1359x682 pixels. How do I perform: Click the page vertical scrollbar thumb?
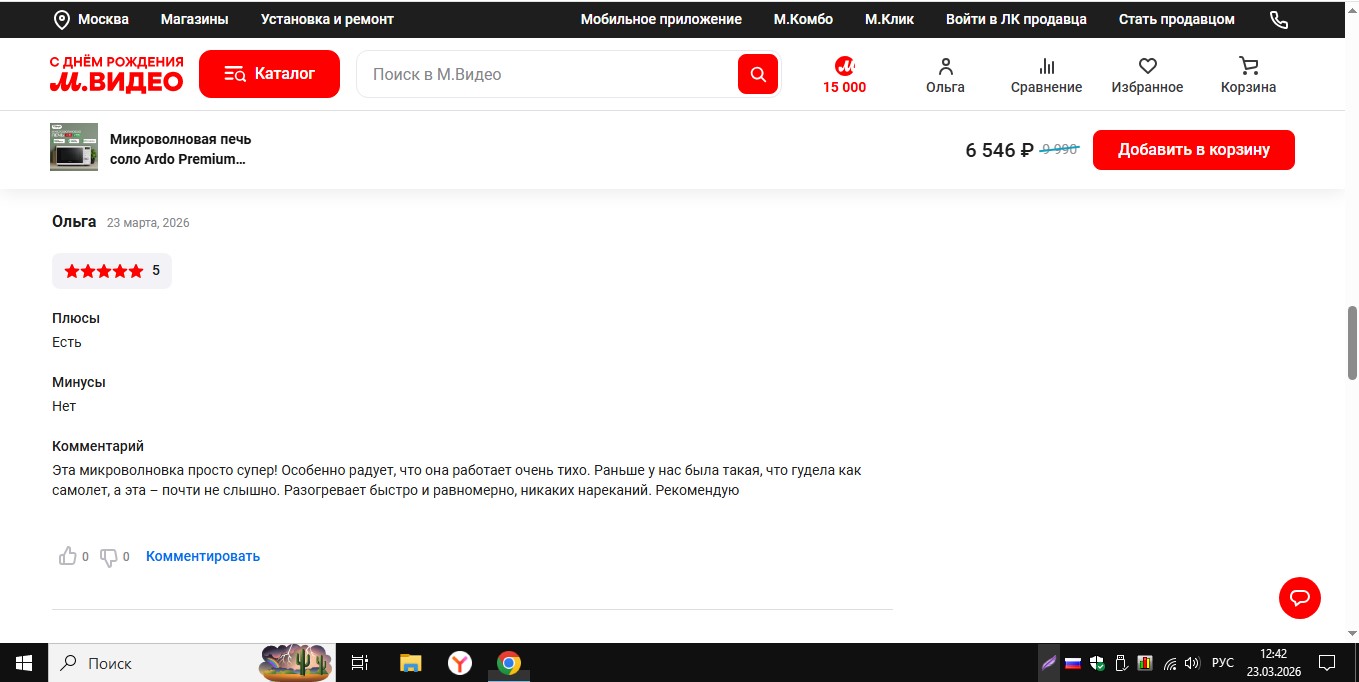pos(1352,342)
